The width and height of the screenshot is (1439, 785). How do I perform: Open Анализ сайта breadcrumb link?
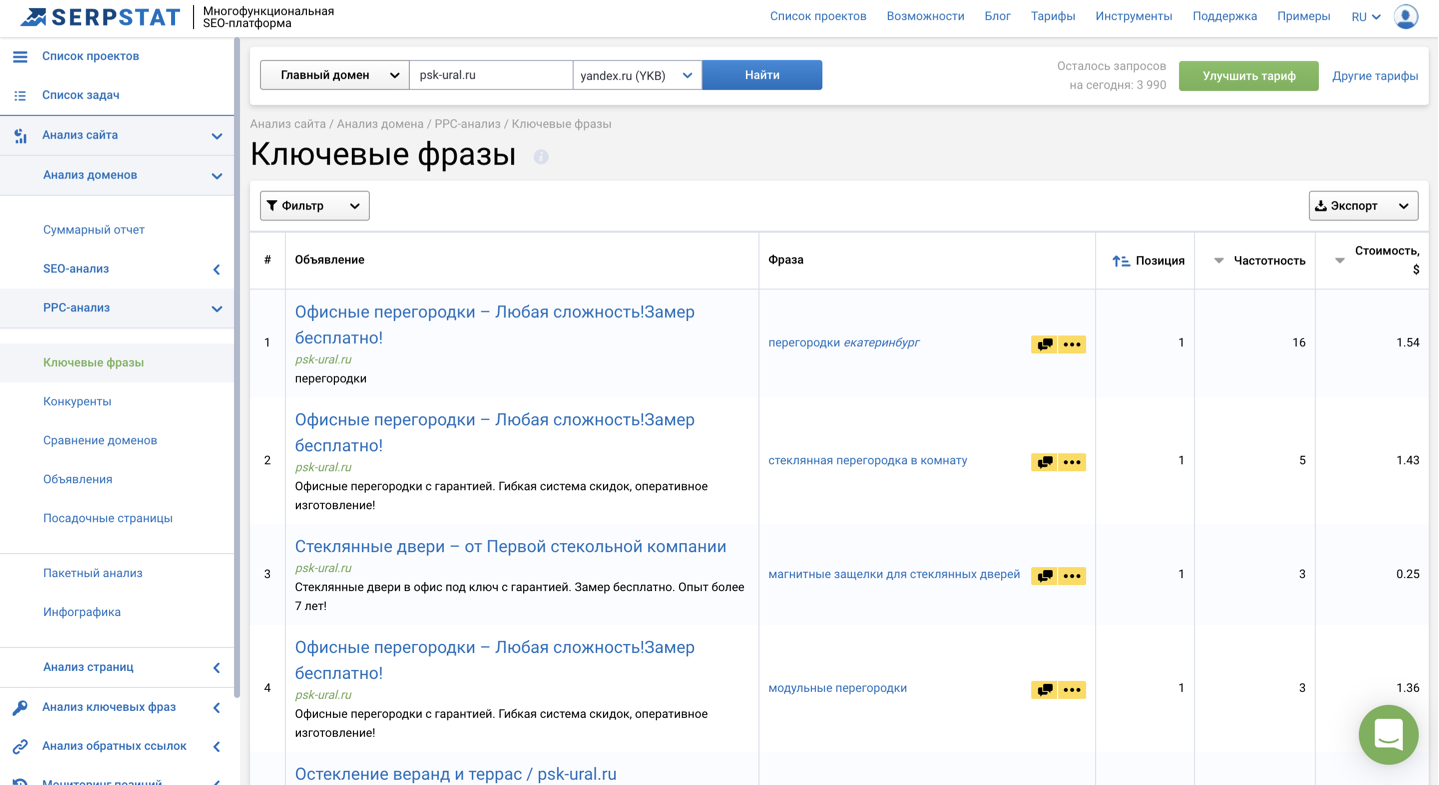288,124
